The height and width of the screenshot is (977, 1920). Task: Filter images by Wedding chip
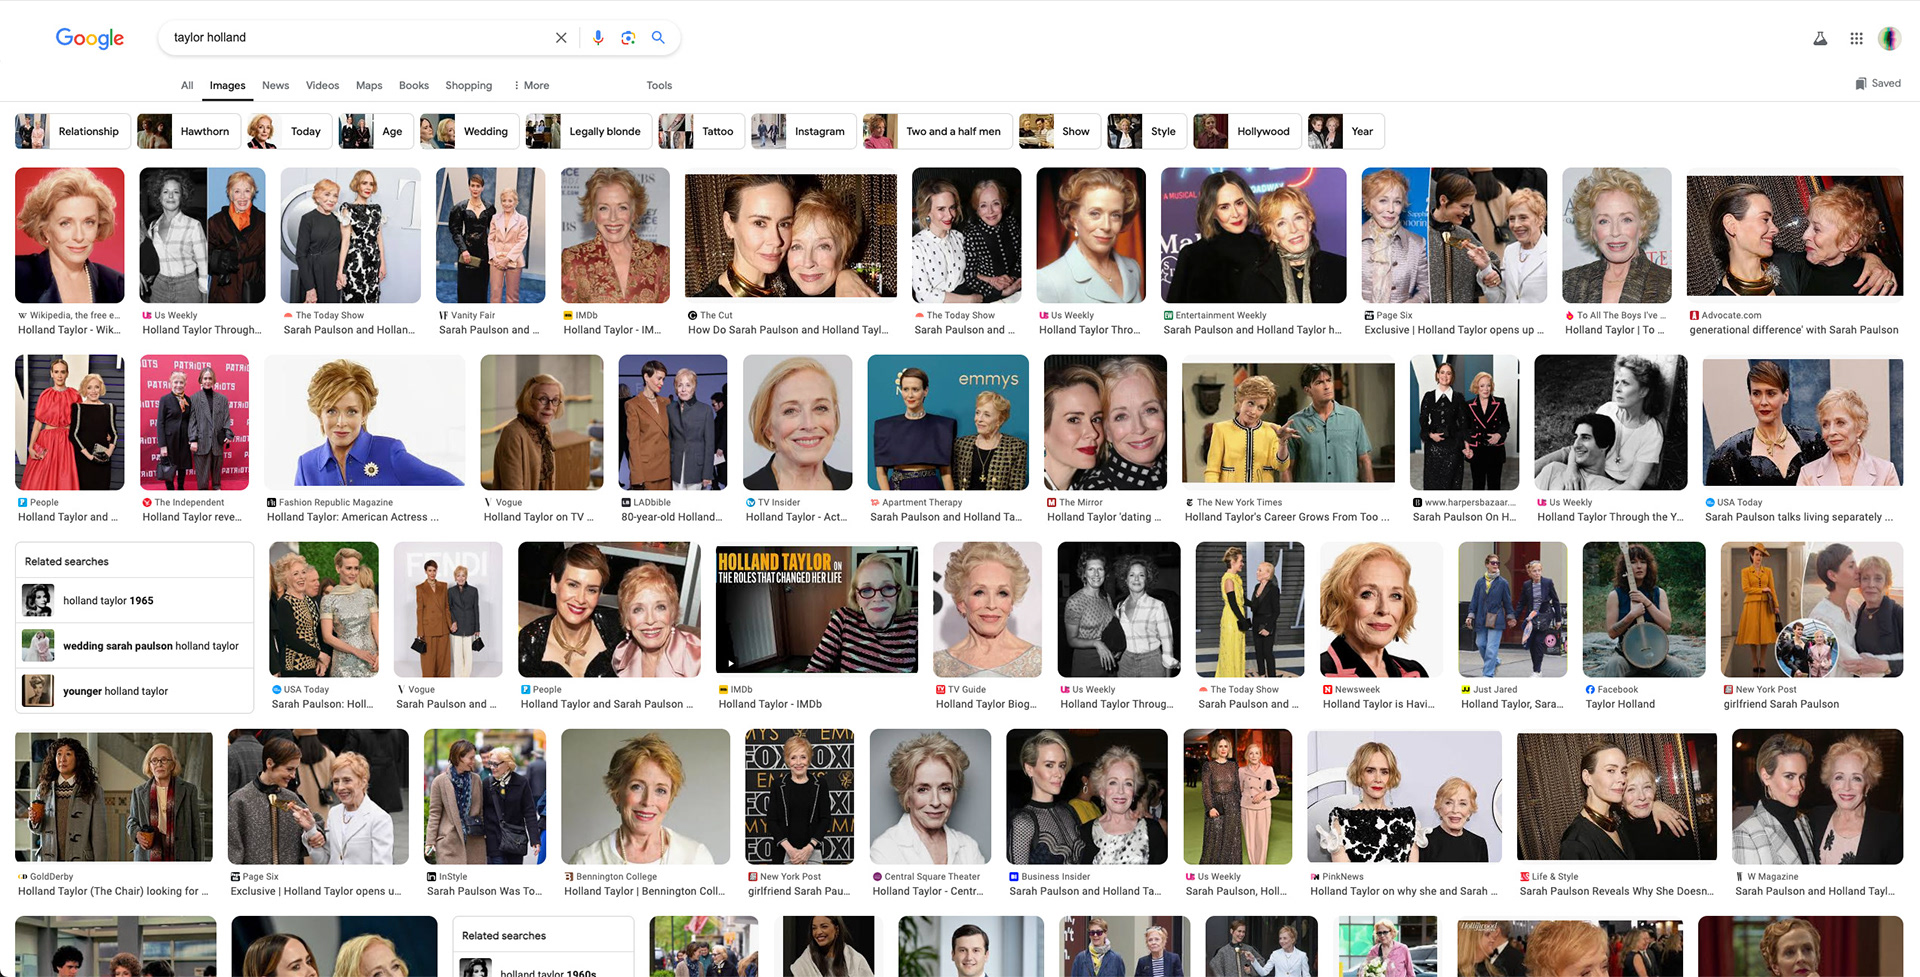[469, 131]
